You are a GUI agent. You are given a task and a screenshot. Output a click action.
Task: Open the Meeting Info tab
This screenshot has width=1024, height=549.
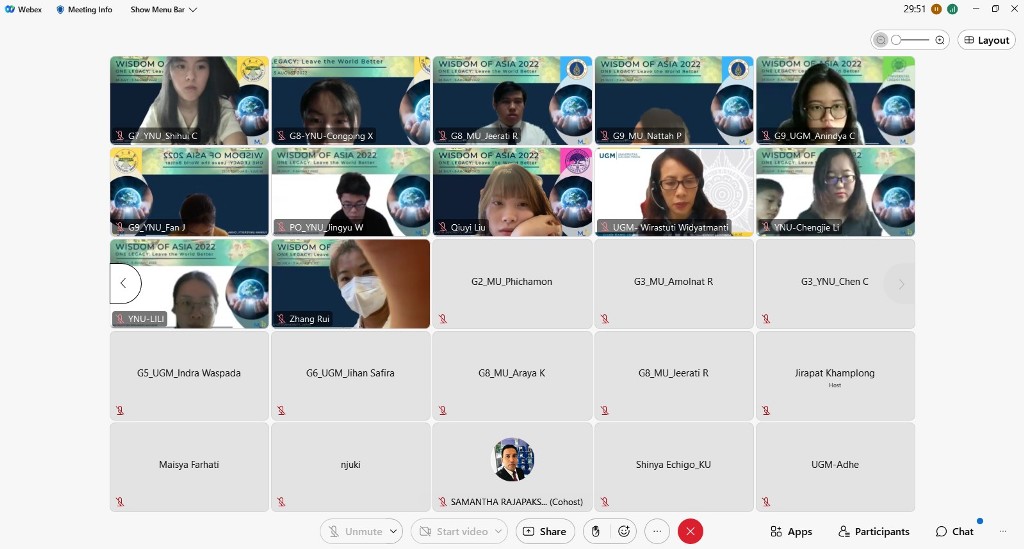coord(84,9)
